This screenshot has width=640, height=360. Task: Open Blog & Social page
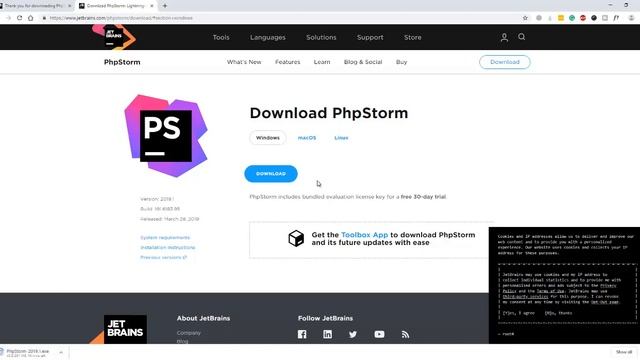point(363,62)
